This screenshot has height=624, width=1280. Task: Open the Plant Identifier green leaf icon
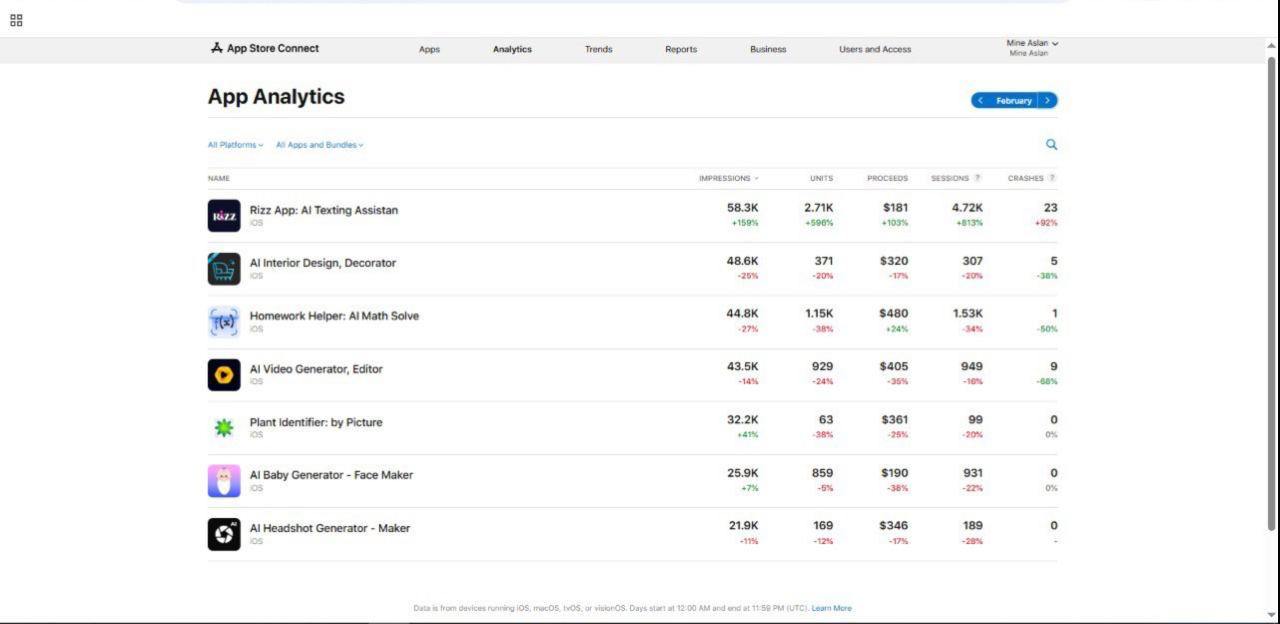(x=224, y=428)
